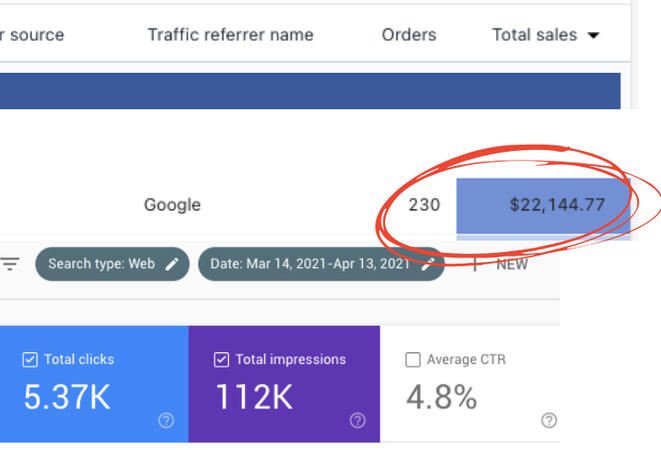Click the $22,144.77 total sales bar

click(x=556, y=205)
